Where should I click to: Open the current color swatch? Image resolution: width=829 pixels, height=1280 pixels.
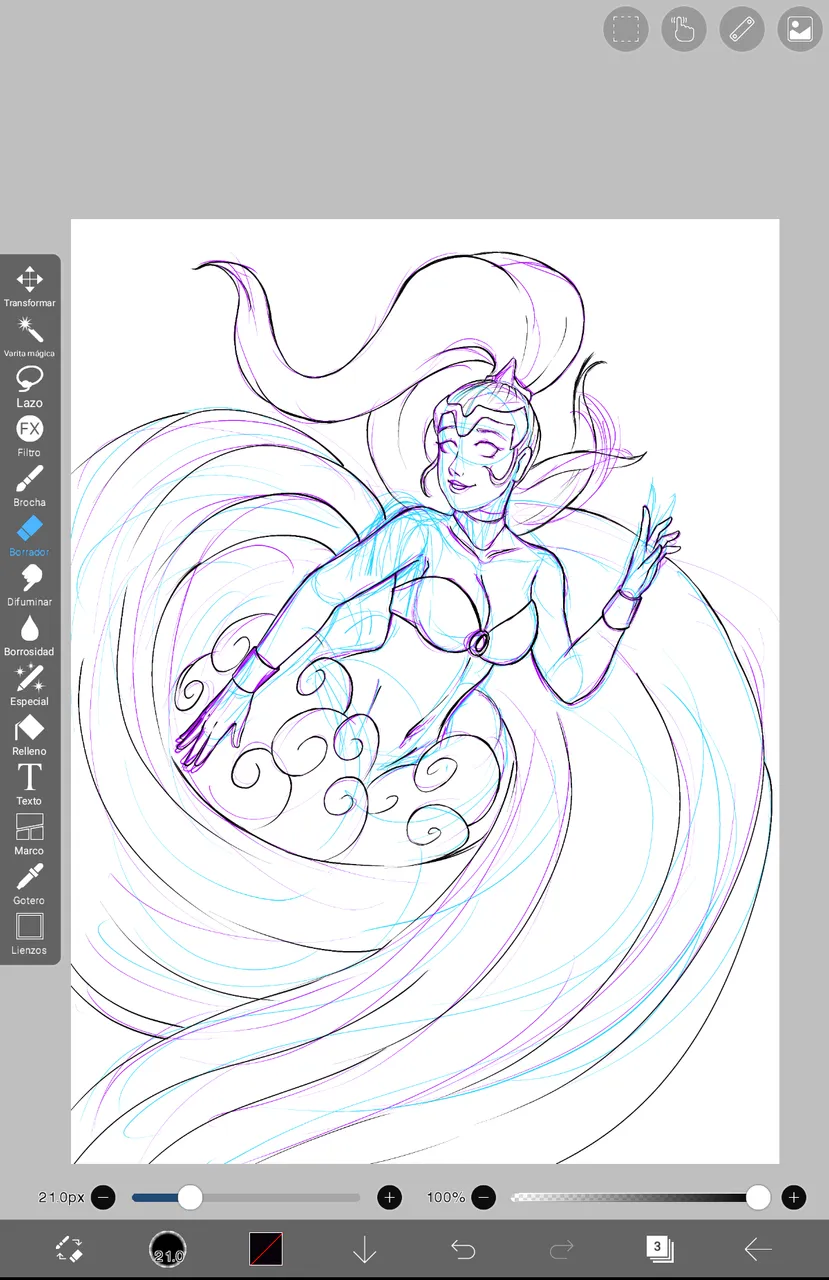266,1248
